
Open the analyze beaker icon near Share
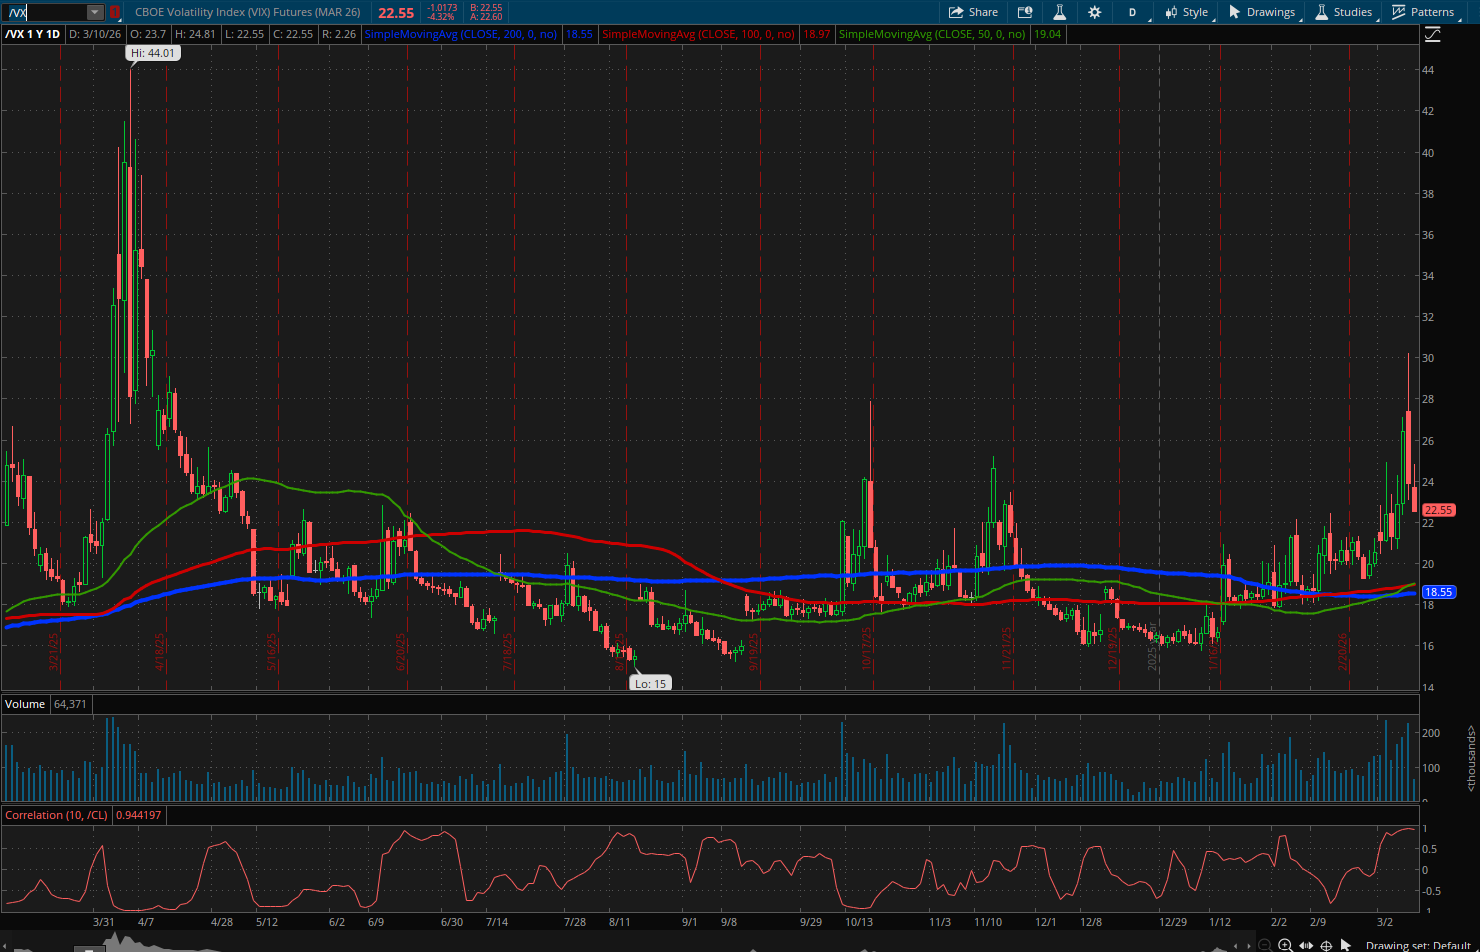(1059, 12)
